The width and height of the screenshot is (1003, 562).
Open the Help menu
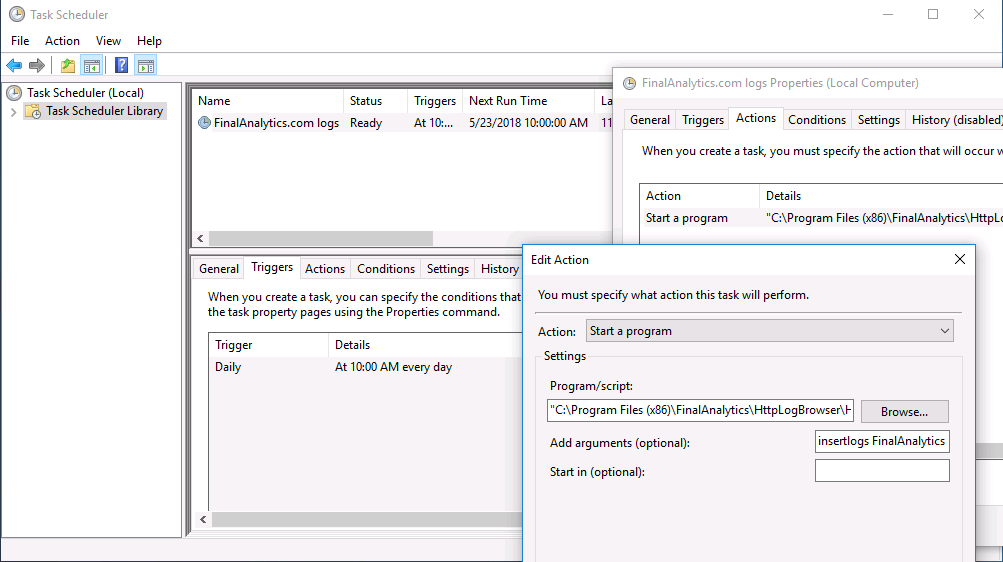[x=149, y=41]
